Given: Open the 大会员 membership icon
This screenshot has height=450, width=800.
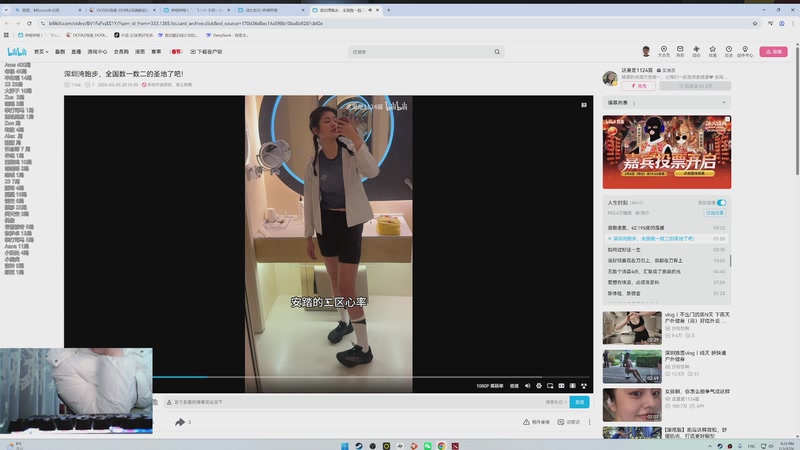Looking at the screenshot, I should pyautogui.click(x=663, y=51).
